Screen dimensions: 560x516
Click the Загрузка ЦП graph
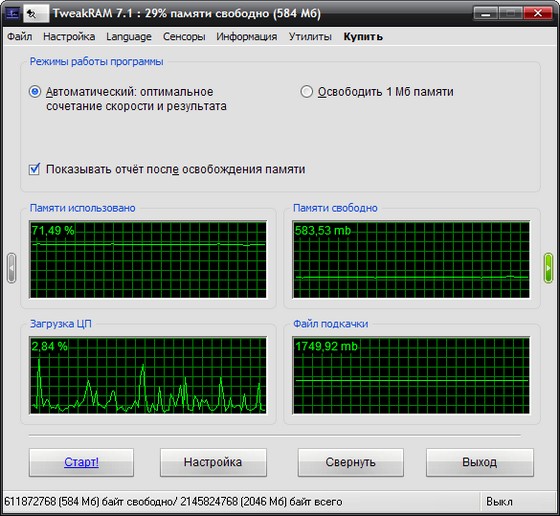click(x=148, y=375)
